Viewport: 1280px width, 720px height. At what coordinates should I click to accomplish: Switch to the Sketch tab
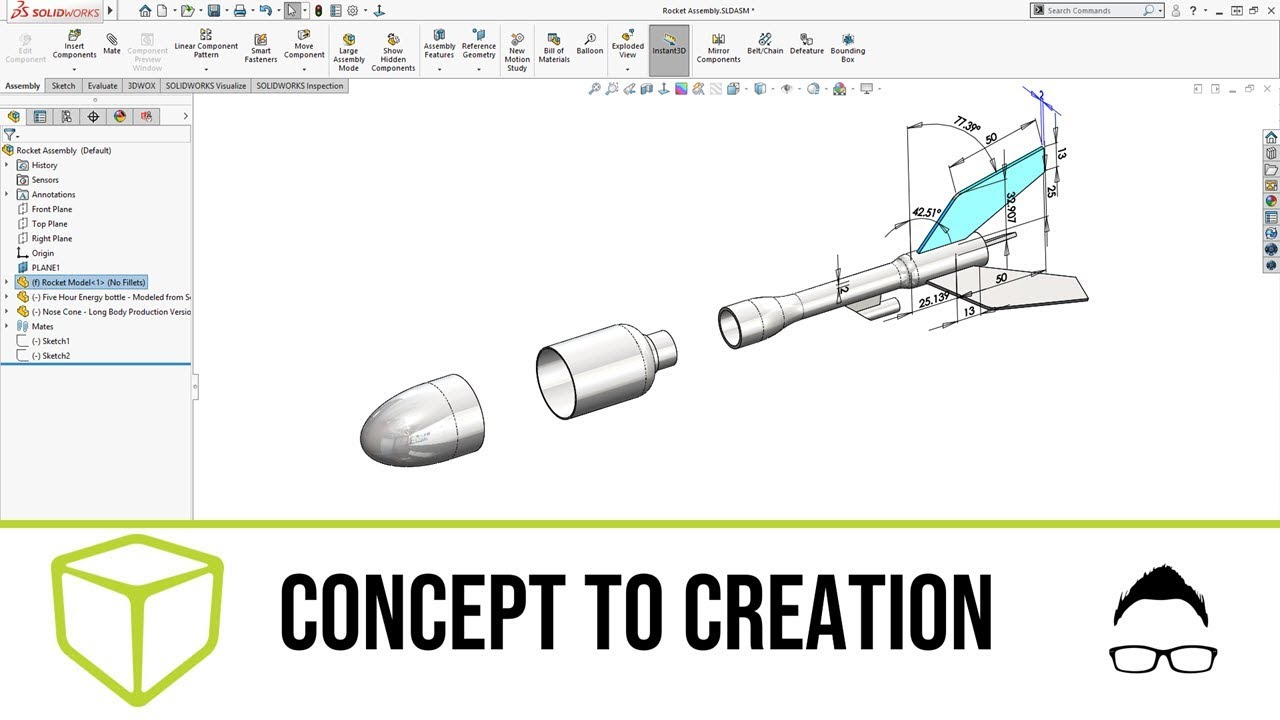(63, 86)
